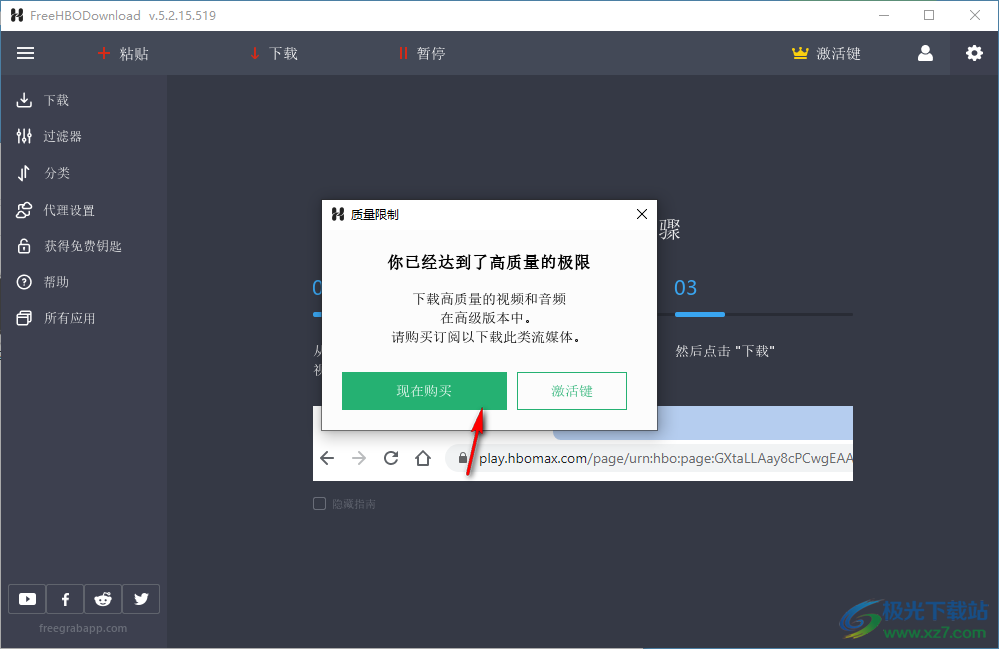The height and width of the screenshot is (649, 999).
Task: Visit freegrabapp.com link
Action: (83, 628)
